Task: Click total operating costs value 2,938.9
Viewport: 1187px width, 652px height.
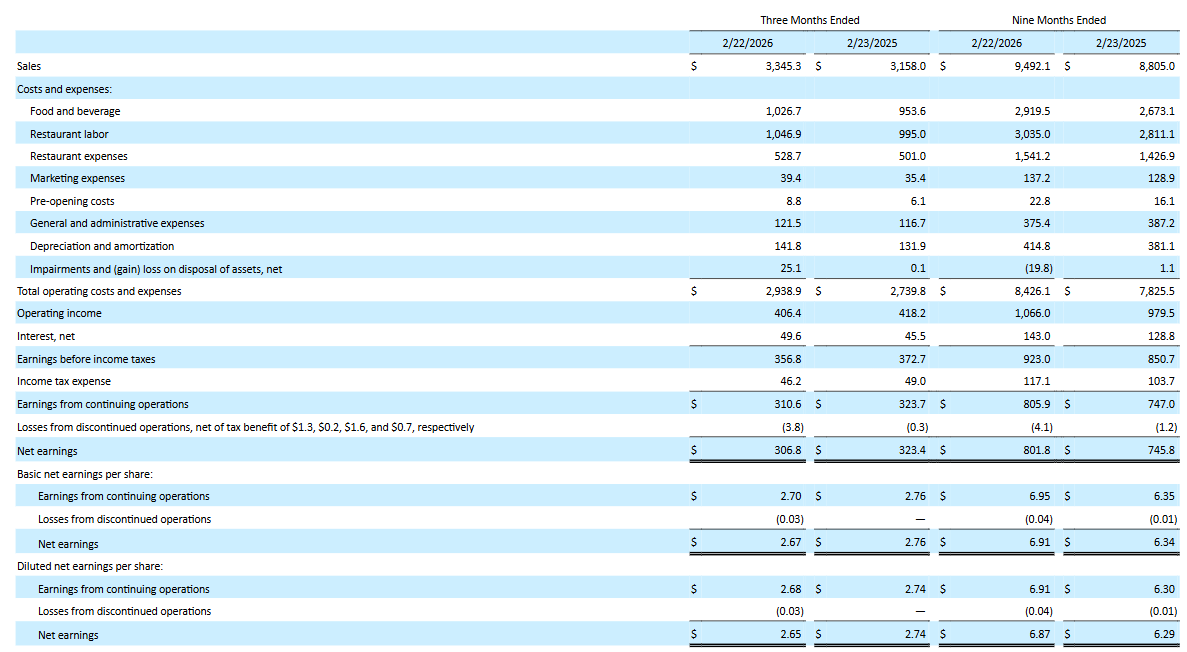Action: pos(783,292)
